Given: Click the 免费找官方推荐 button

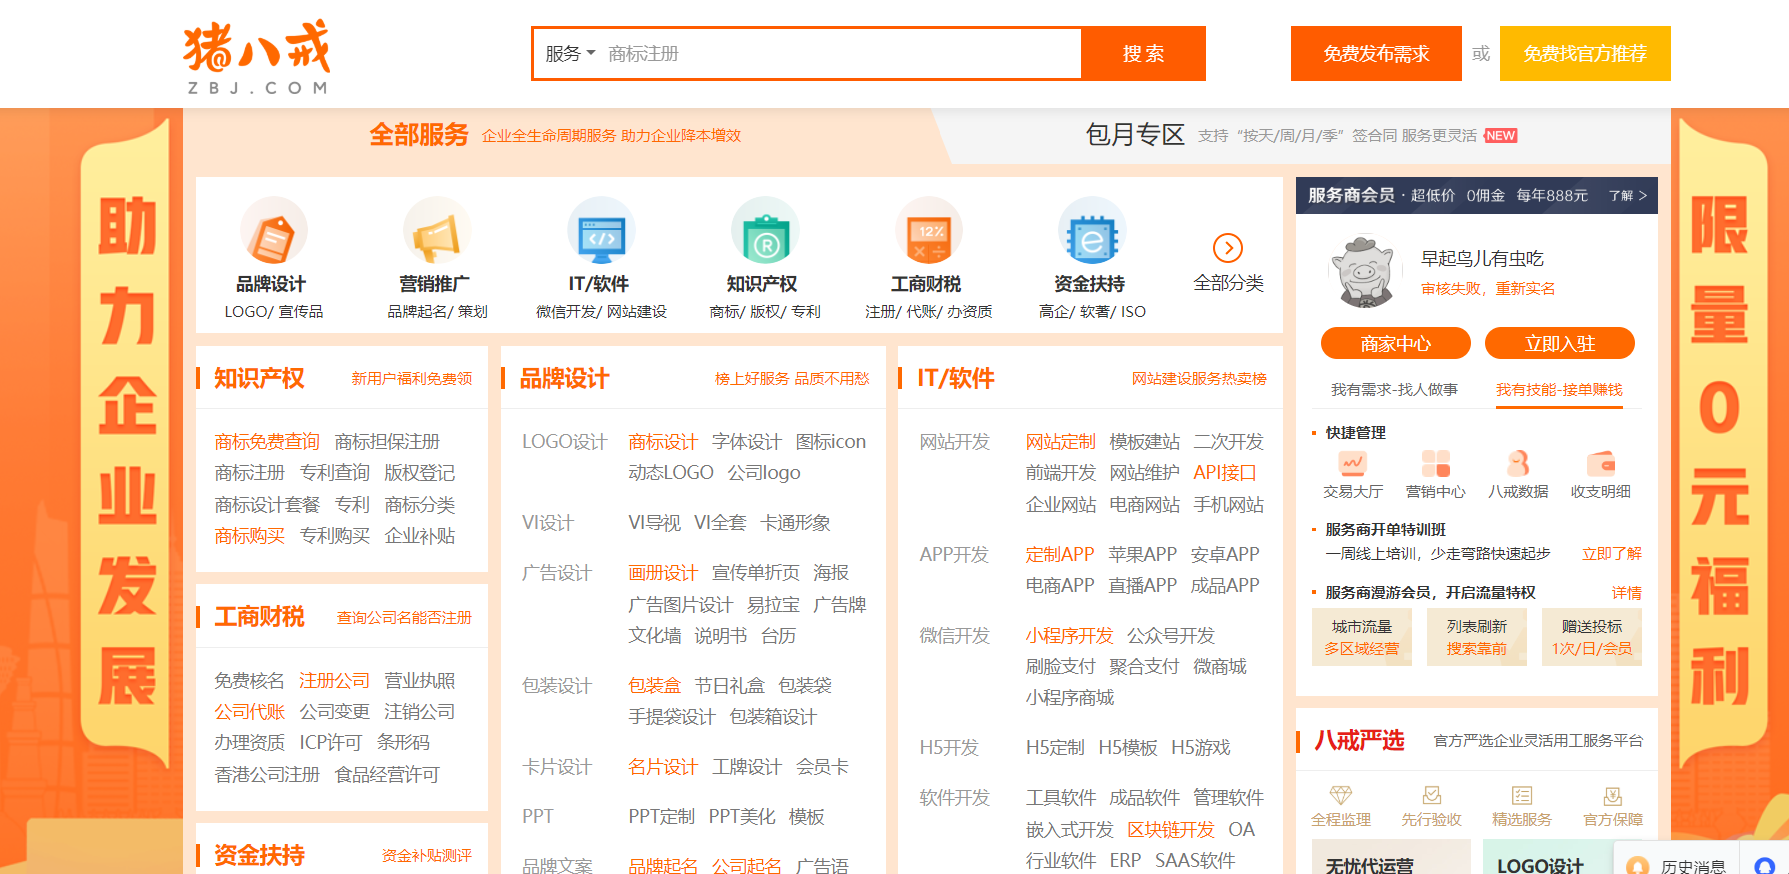Looking at the screenshot, I should click(x=1585, y=53).
